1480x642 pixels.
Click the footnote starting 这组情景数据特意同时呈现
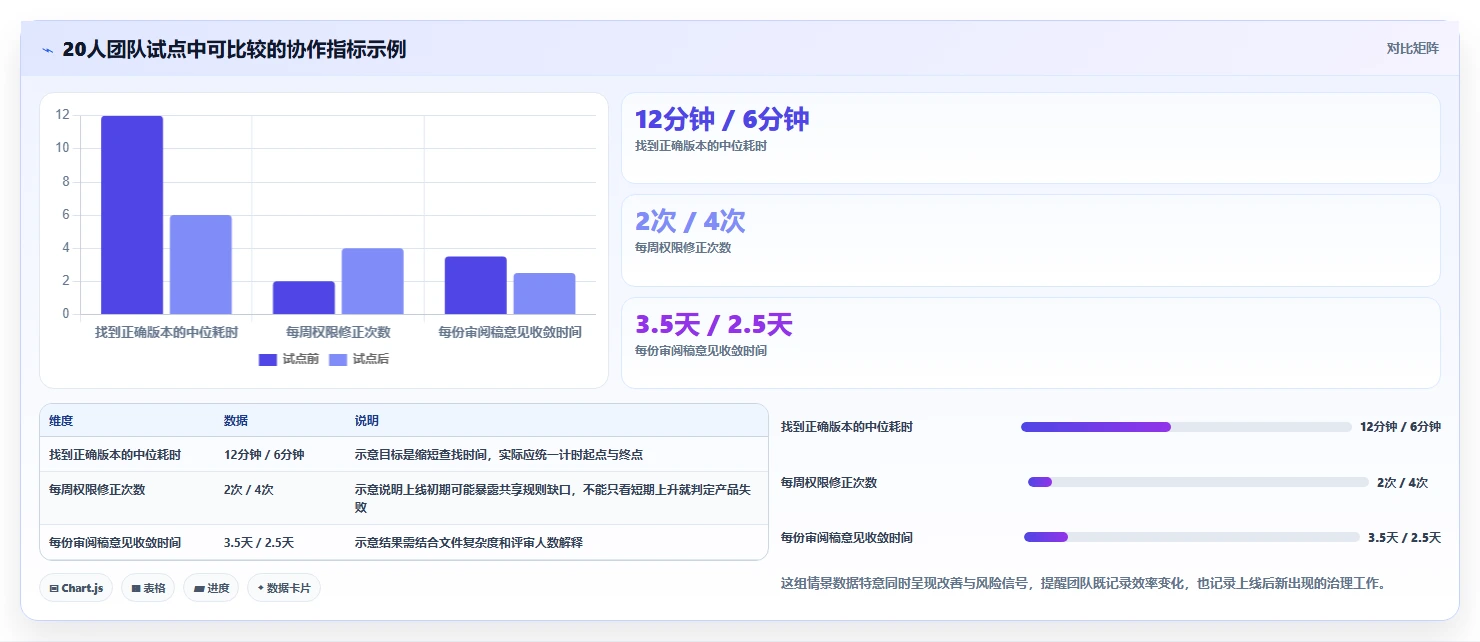[1086, 583]
